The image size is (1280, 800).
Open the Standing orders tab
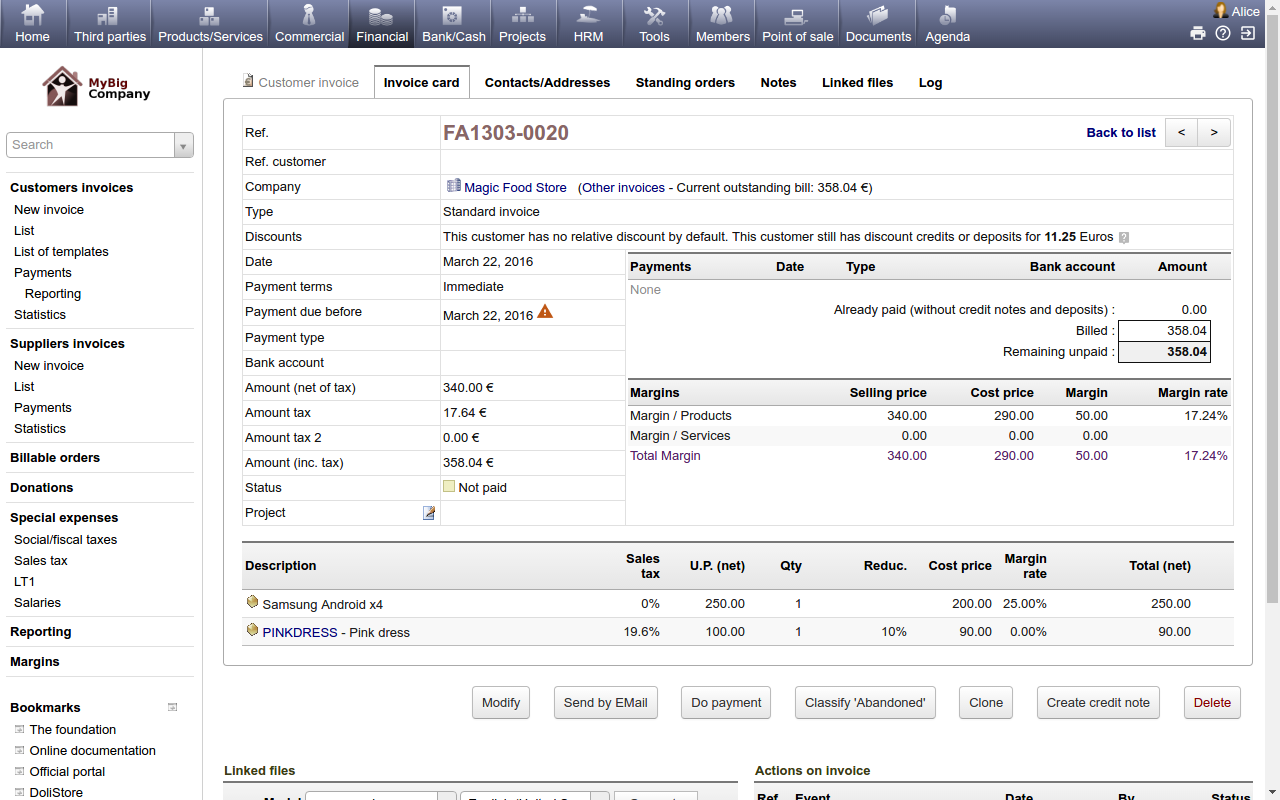tap(685, 83)
